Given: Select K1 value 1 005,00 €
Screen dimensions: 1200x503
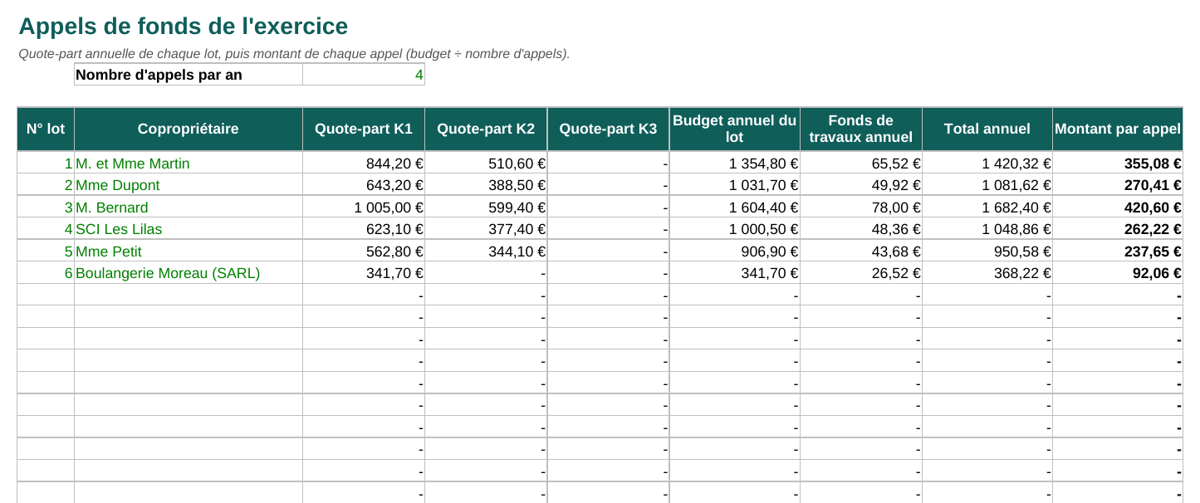Looking at the screenshot, I should pos(364,207).
